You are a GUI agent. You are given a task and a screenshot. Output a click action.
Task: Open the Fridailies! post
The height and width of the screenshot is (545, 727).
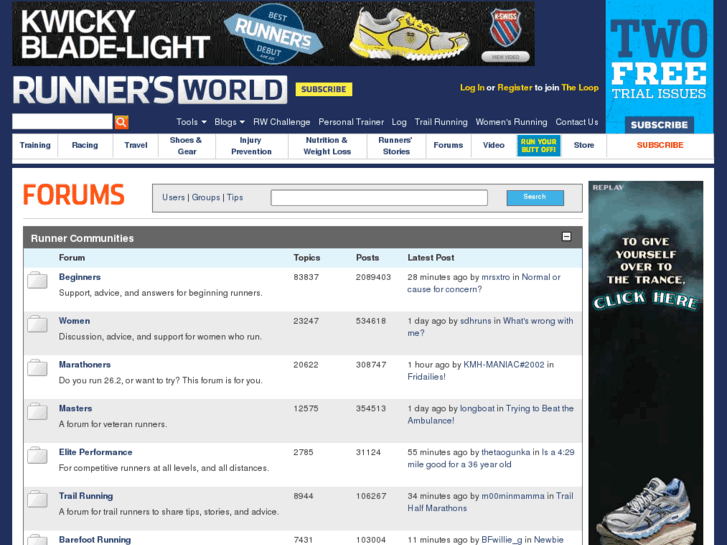pos(426,377)
